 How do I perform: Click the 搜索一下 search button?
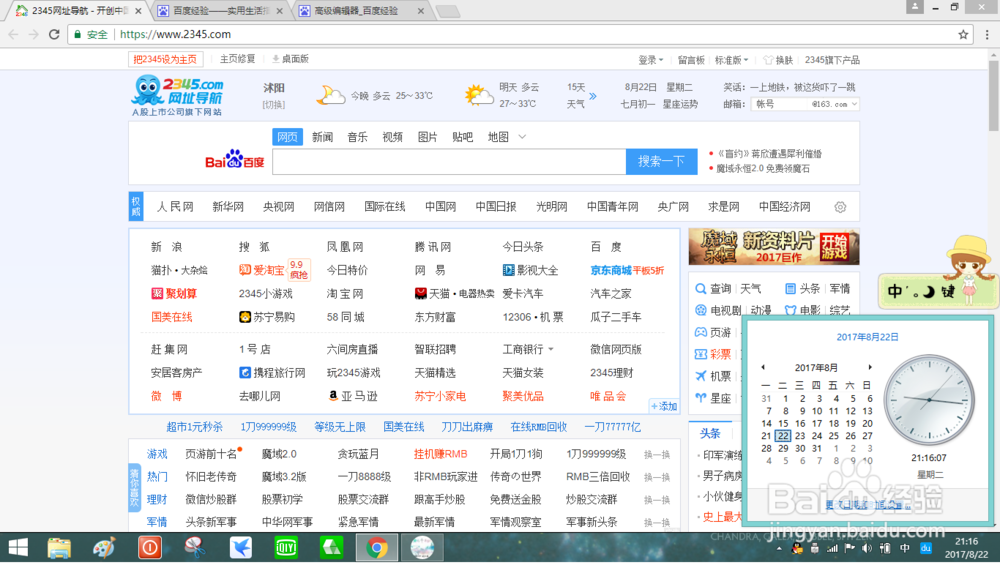(x=661, y=161)
